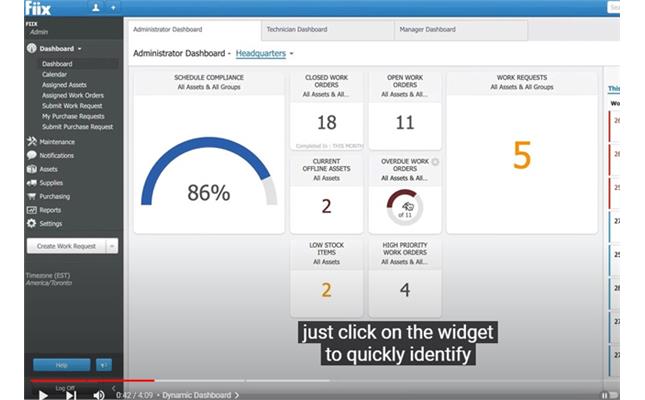Click the Reports chart icon
645x400 pixels.
pos(32,210)
